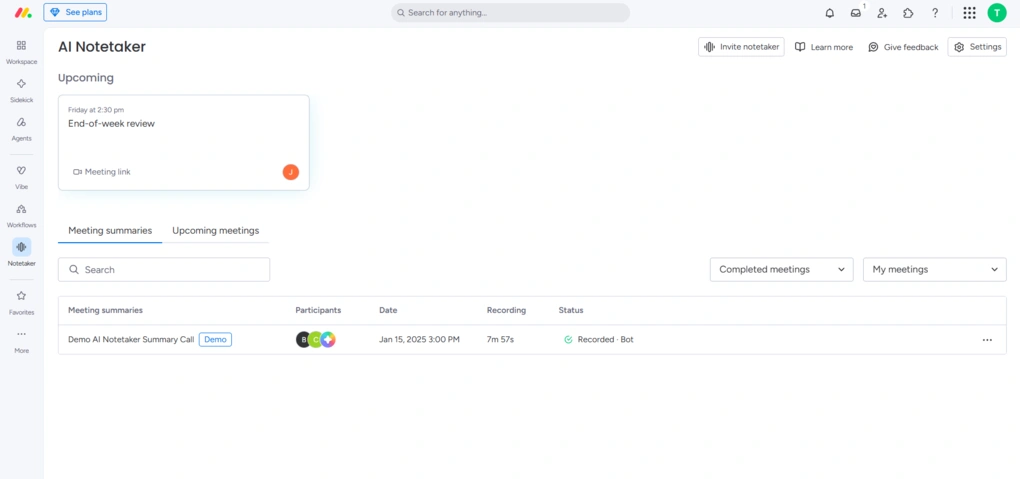Open Sidekick from the sidebar
Image resolution: width=1020 pixels, height=479 pixels.
[21, 90]
